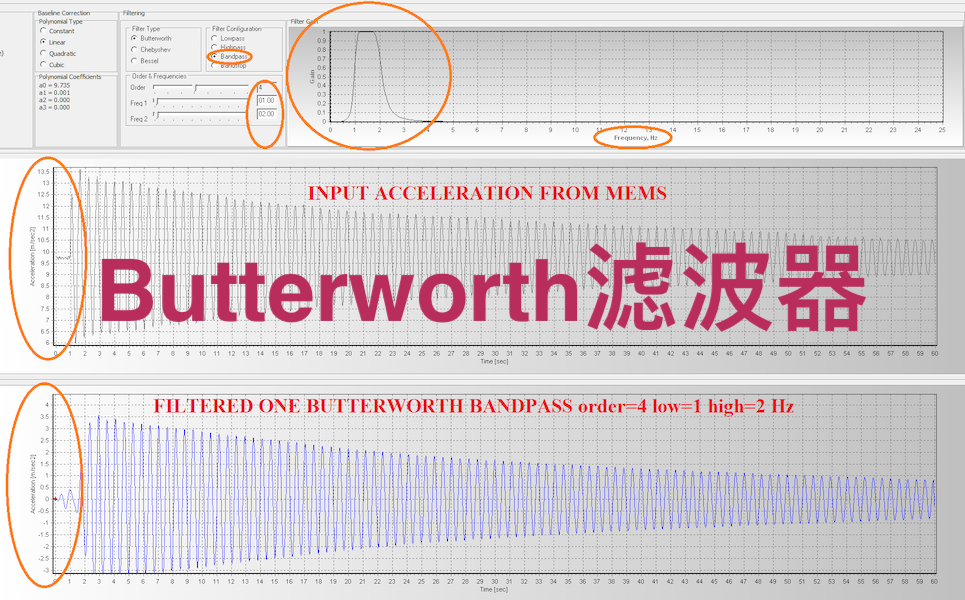Click the Freq 1 slider handle
The width and height of the screenshot is (965, 600).
[159, 102]
